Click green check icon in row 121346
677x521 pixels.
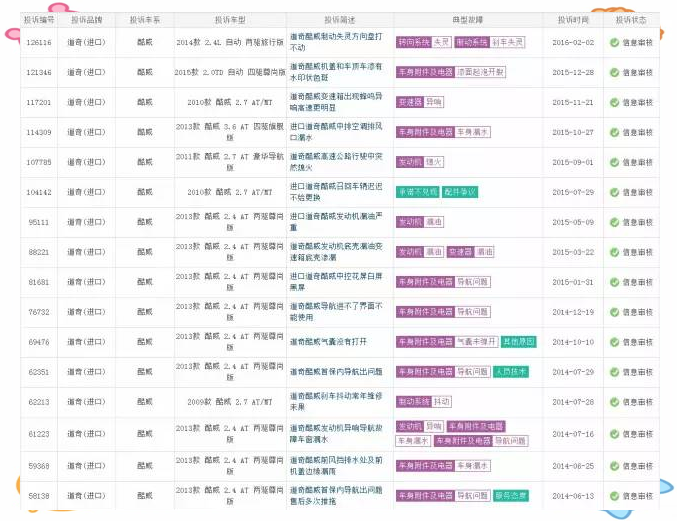(x=614, y=73)
